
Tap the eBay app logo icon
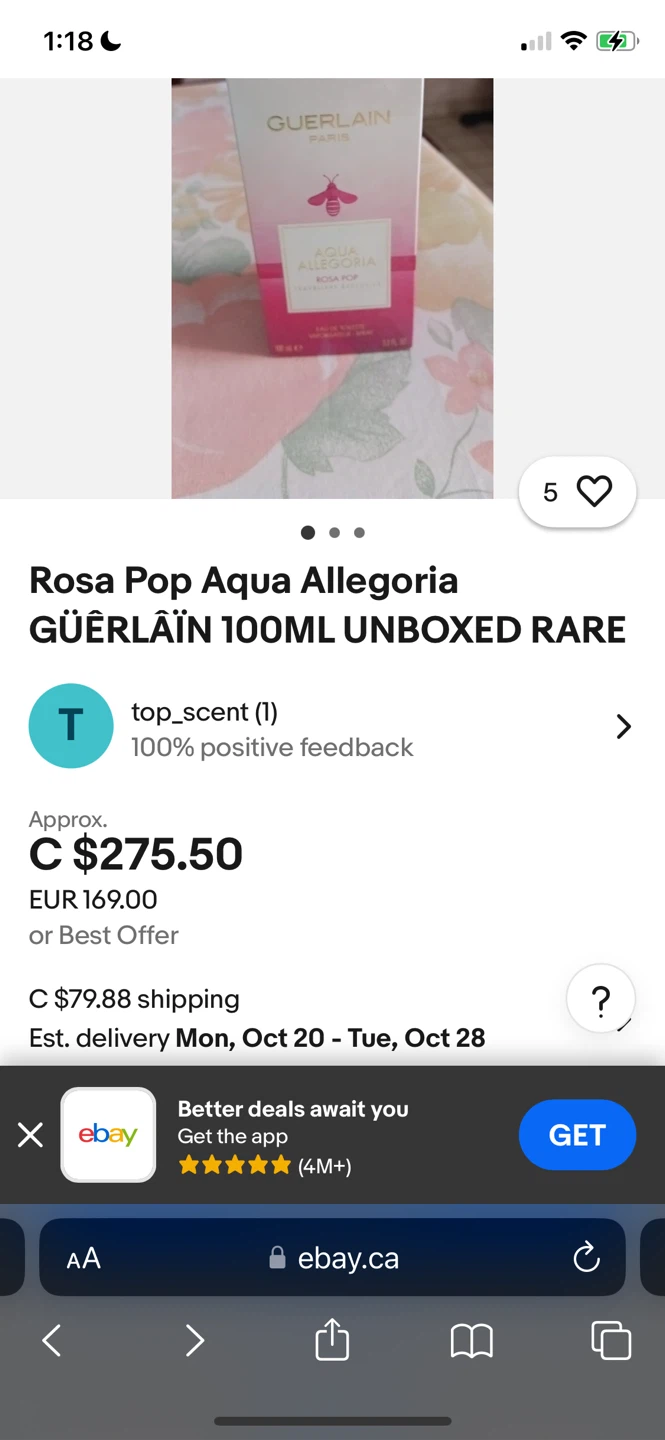coord(108,1135)
